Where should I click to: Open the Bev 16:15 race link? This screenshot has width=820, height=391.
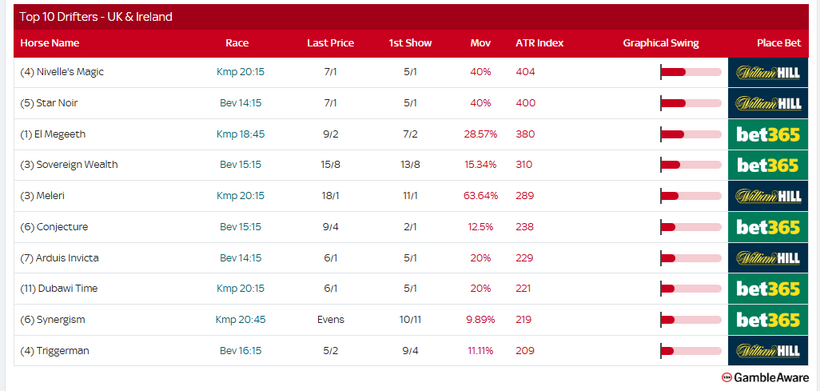(241, 351)
